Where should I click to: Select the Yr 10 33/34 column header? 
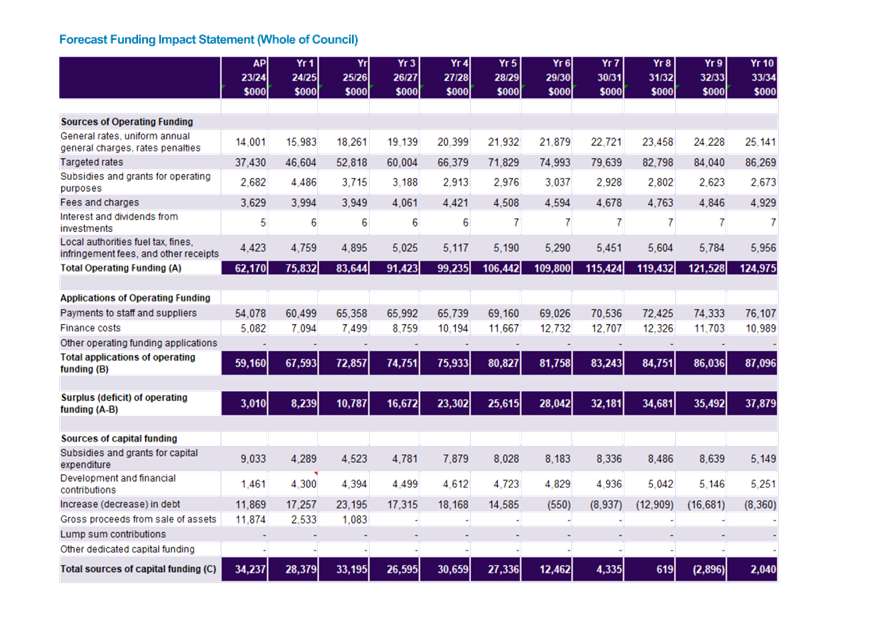[x=752, y=77]
